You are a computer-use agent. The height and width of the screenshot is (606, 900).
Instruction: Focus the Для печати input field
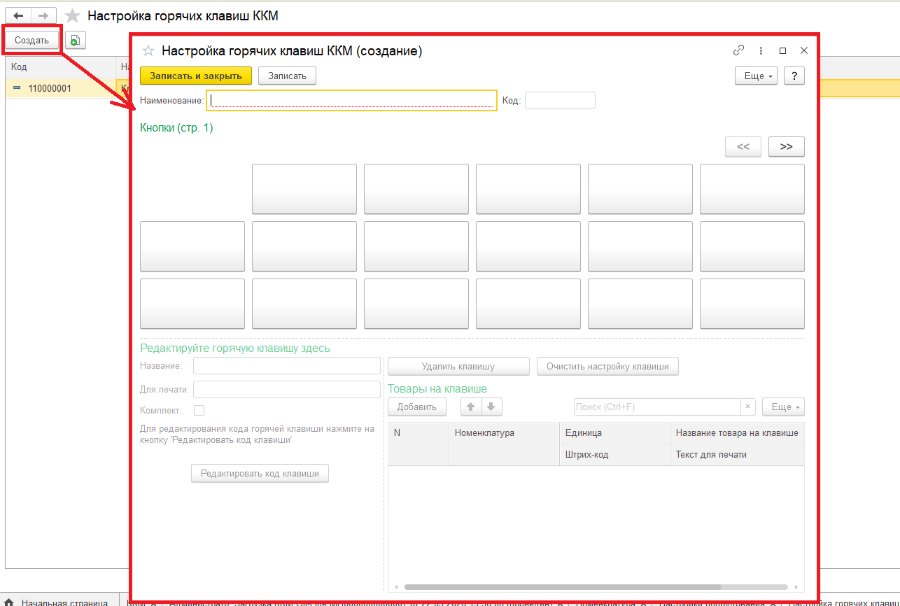[x=287, y=389]
